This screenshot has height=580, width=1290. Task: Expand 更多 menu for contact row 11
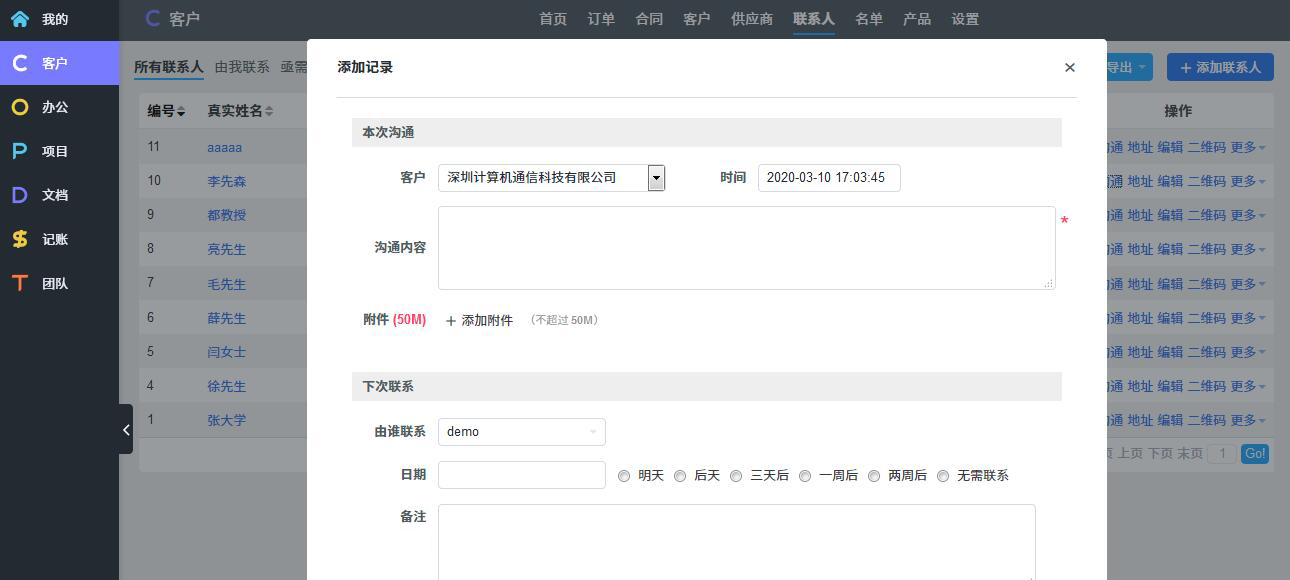pos(1248,147)
